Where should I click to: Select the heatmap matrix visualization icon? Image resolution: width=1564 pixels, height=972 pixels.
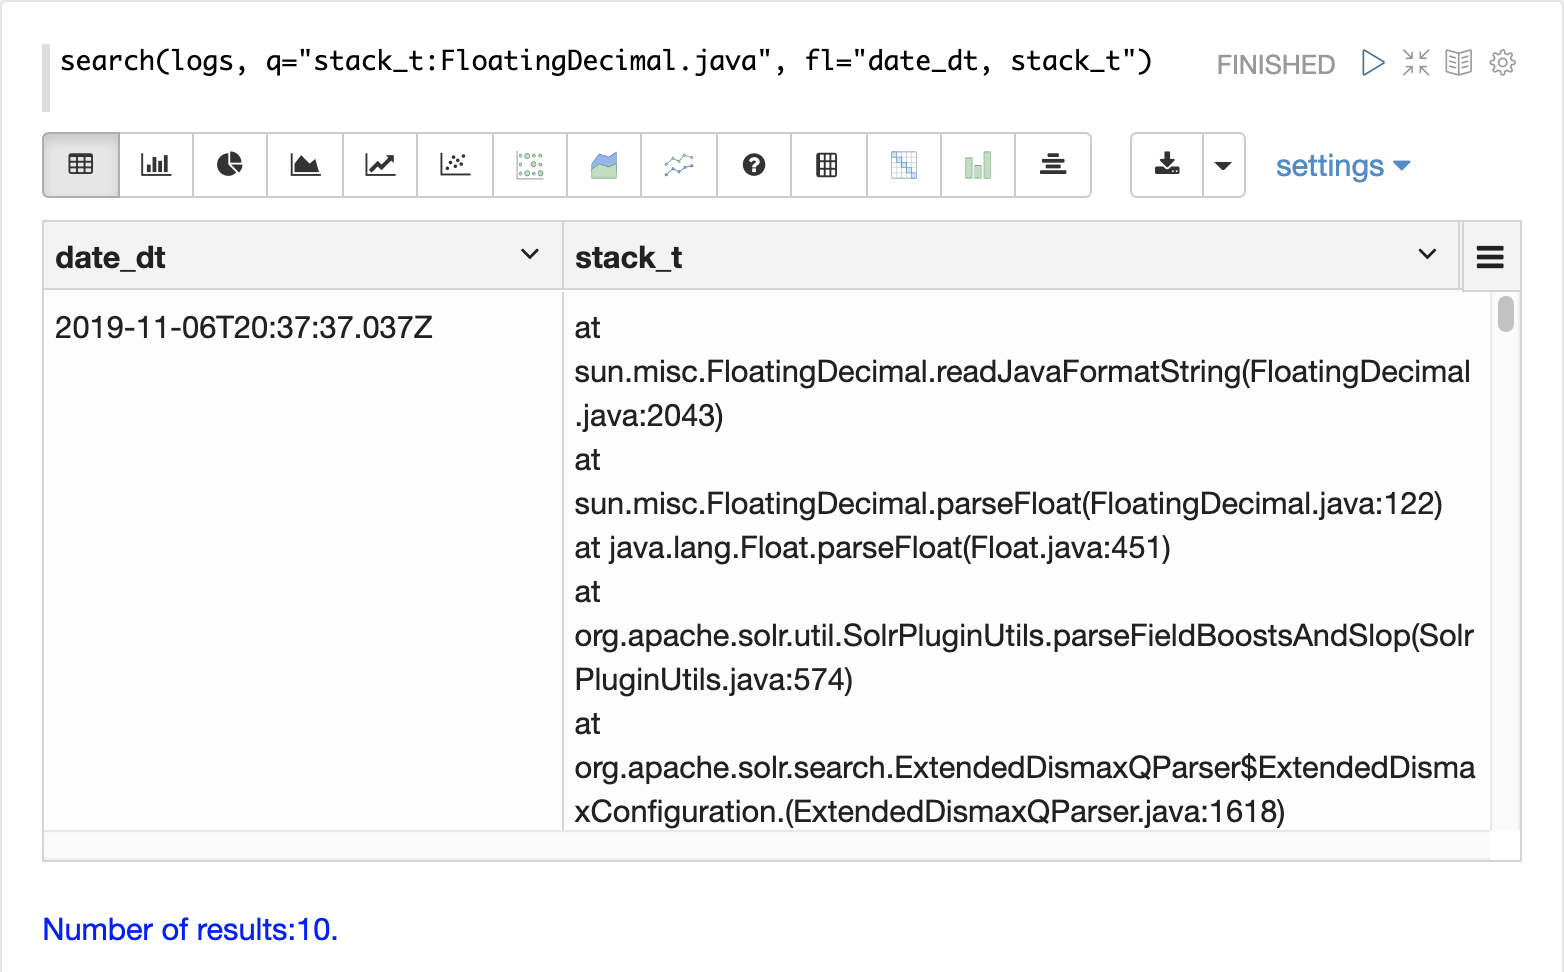[x=904, y=165]
